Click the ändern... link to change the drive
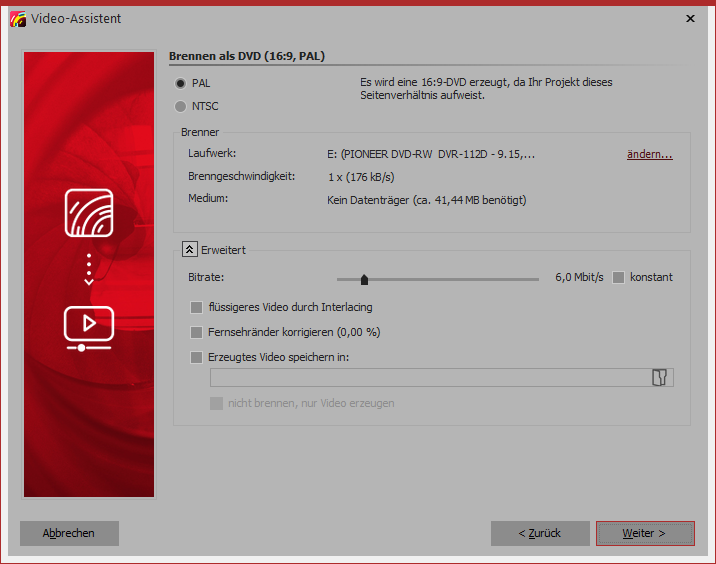 [x=649, y=154]
